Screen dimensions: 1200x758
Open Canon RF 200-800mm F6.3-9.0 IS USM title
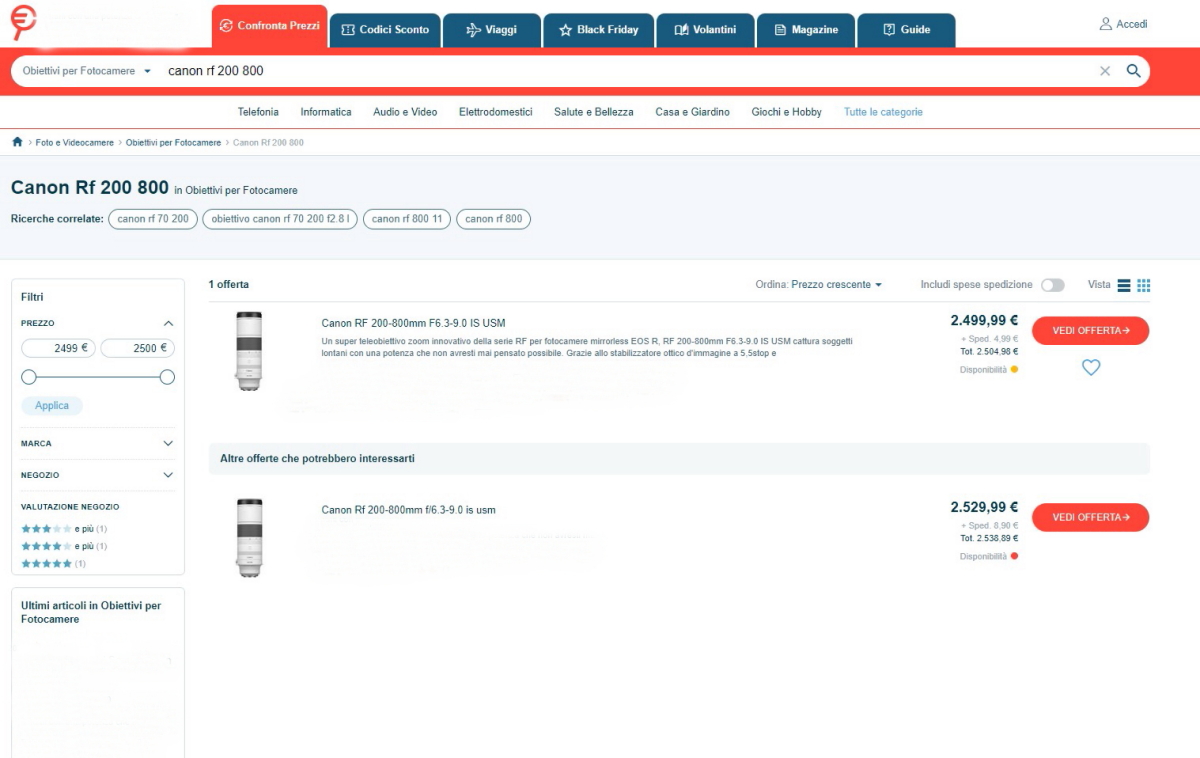pos(413,323)
